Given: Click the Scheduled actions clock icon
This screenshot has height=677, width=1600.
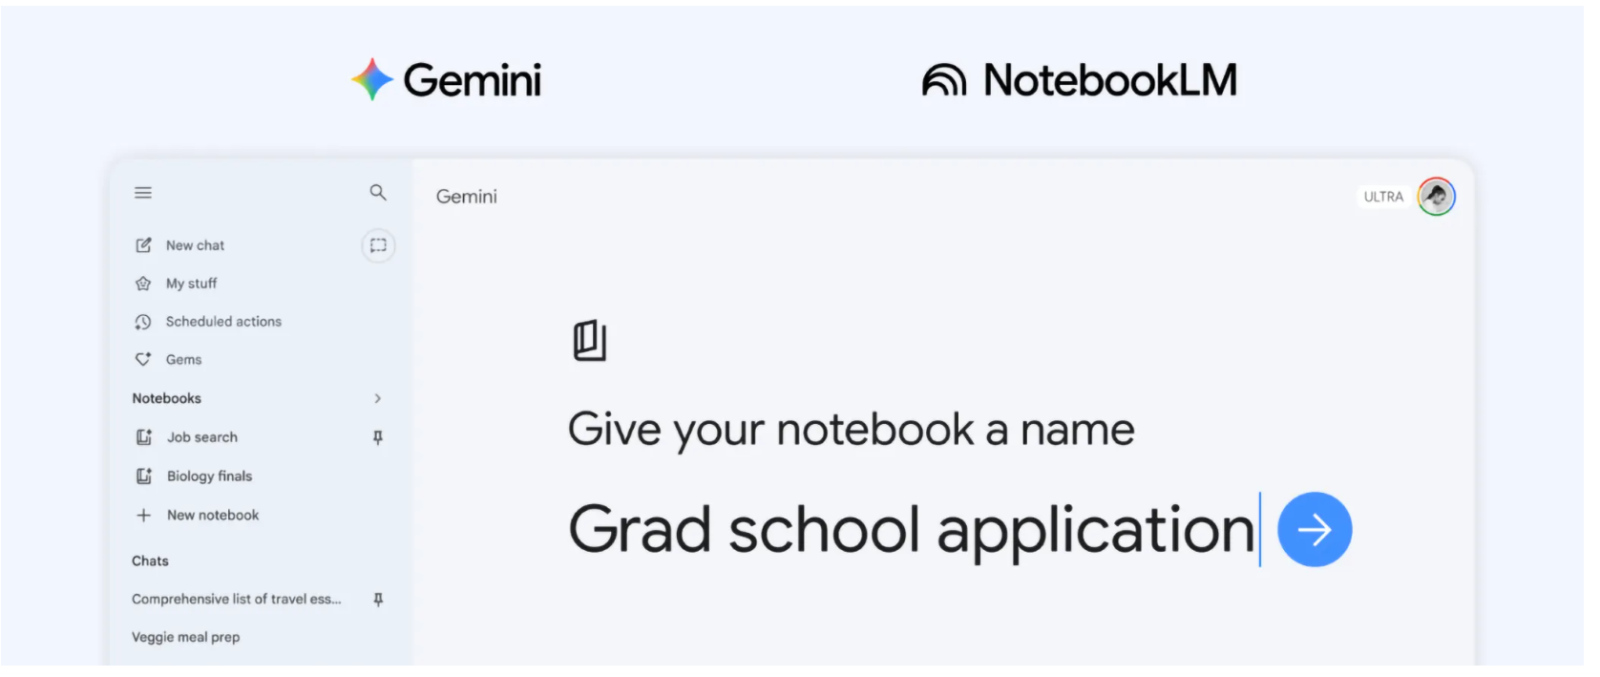Looking at the screenshot, I should click(x=143, y=322).
